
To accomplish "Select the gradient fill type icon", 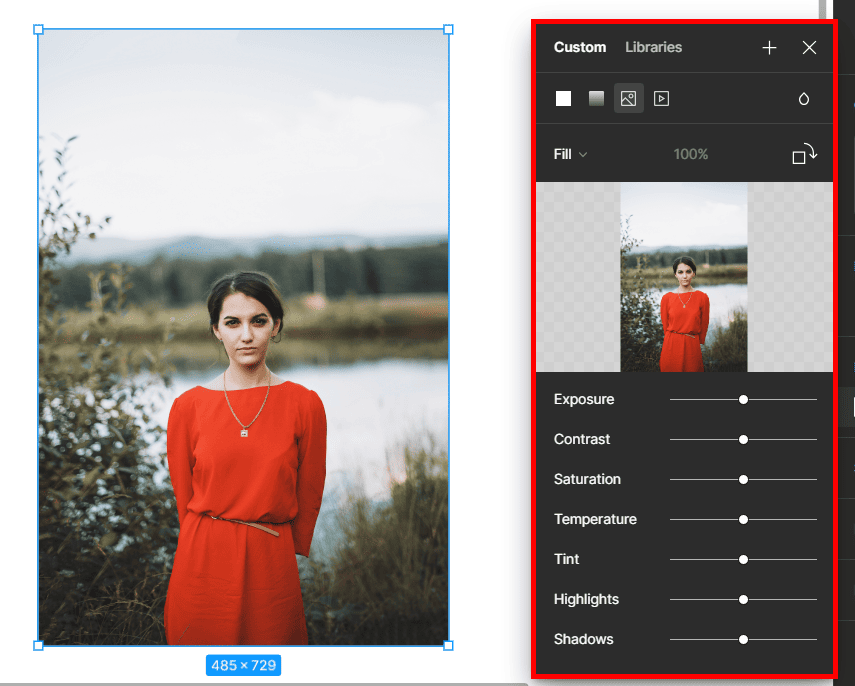I will (x=596, y=98).
